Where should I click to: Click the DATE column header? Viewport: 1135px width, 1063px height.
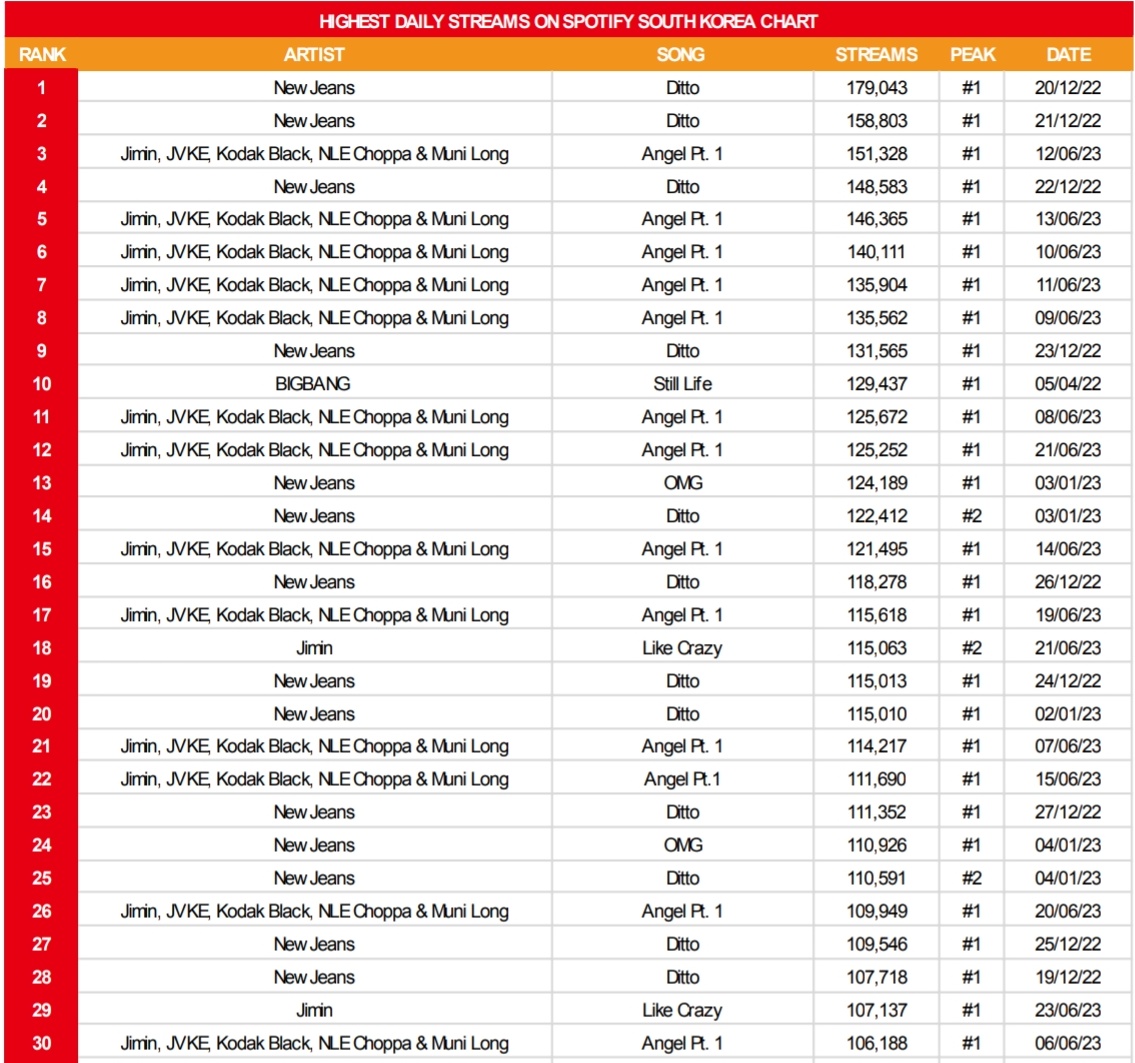[x=1068, y=54]
